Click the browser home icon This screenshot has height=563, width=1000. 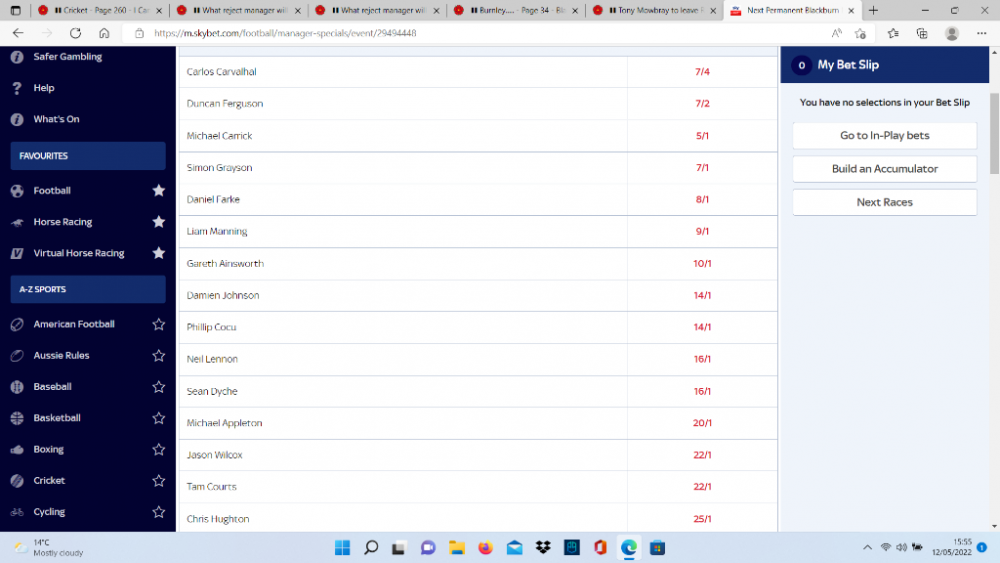(104, 33)
